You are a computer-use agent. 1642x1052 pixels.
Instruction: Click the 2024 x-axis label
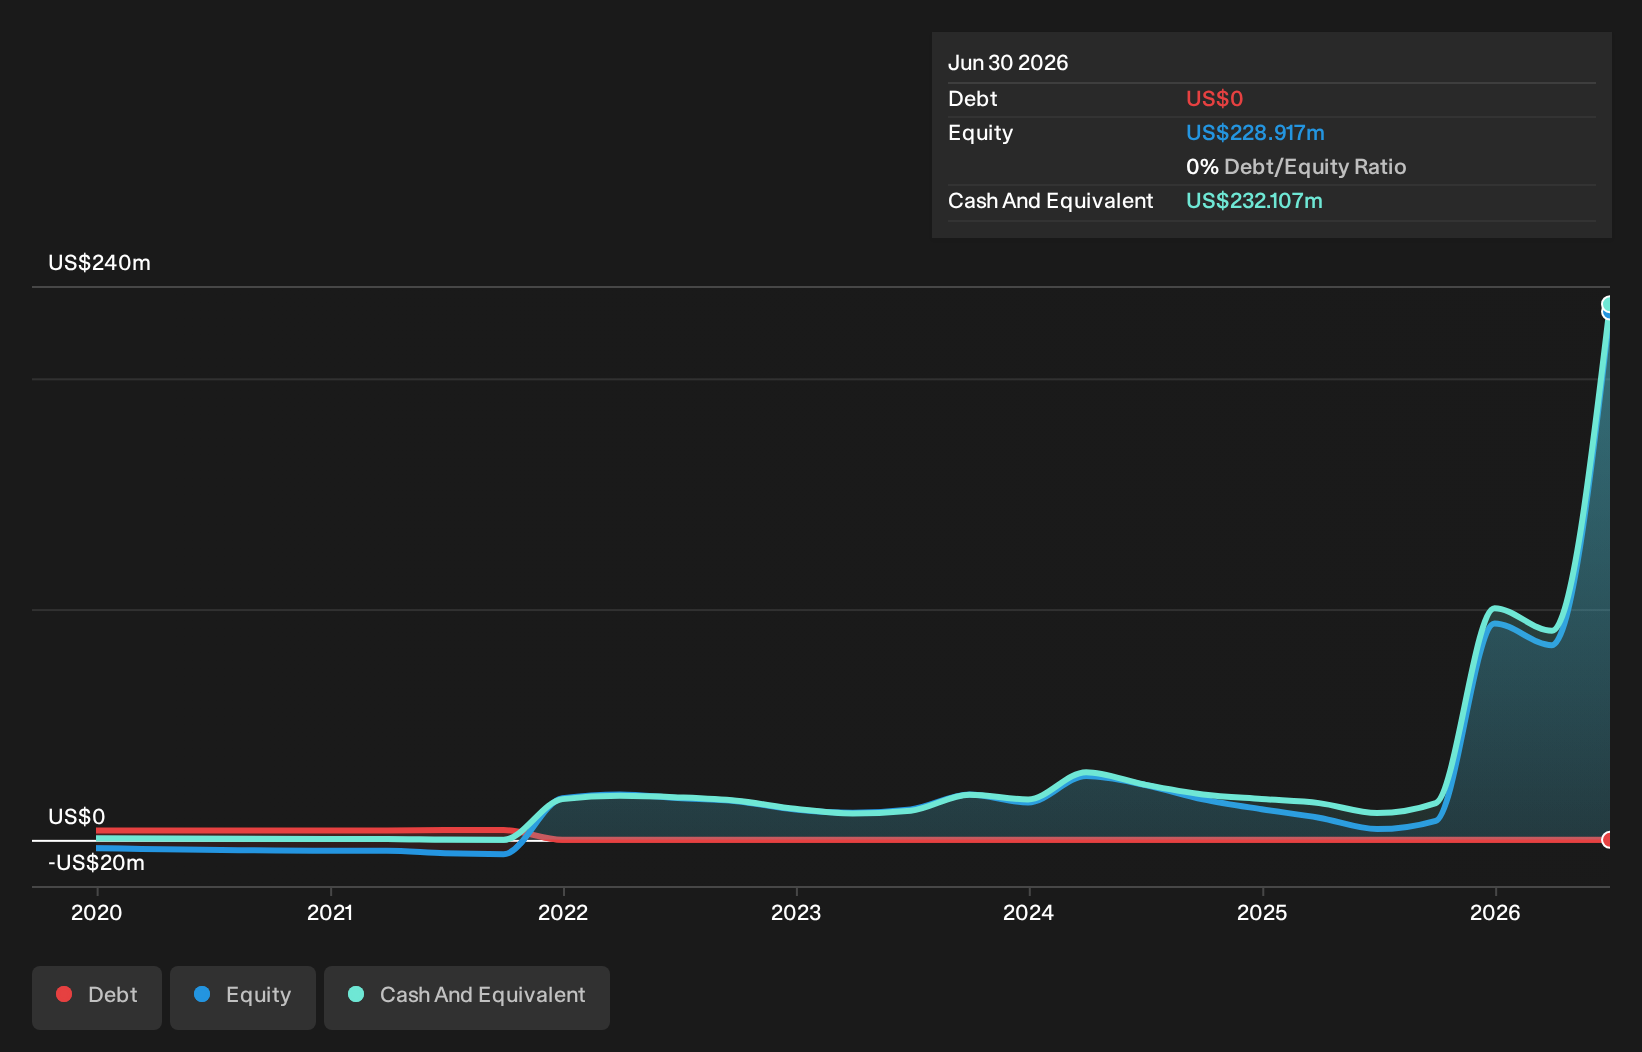(1029, 912)
